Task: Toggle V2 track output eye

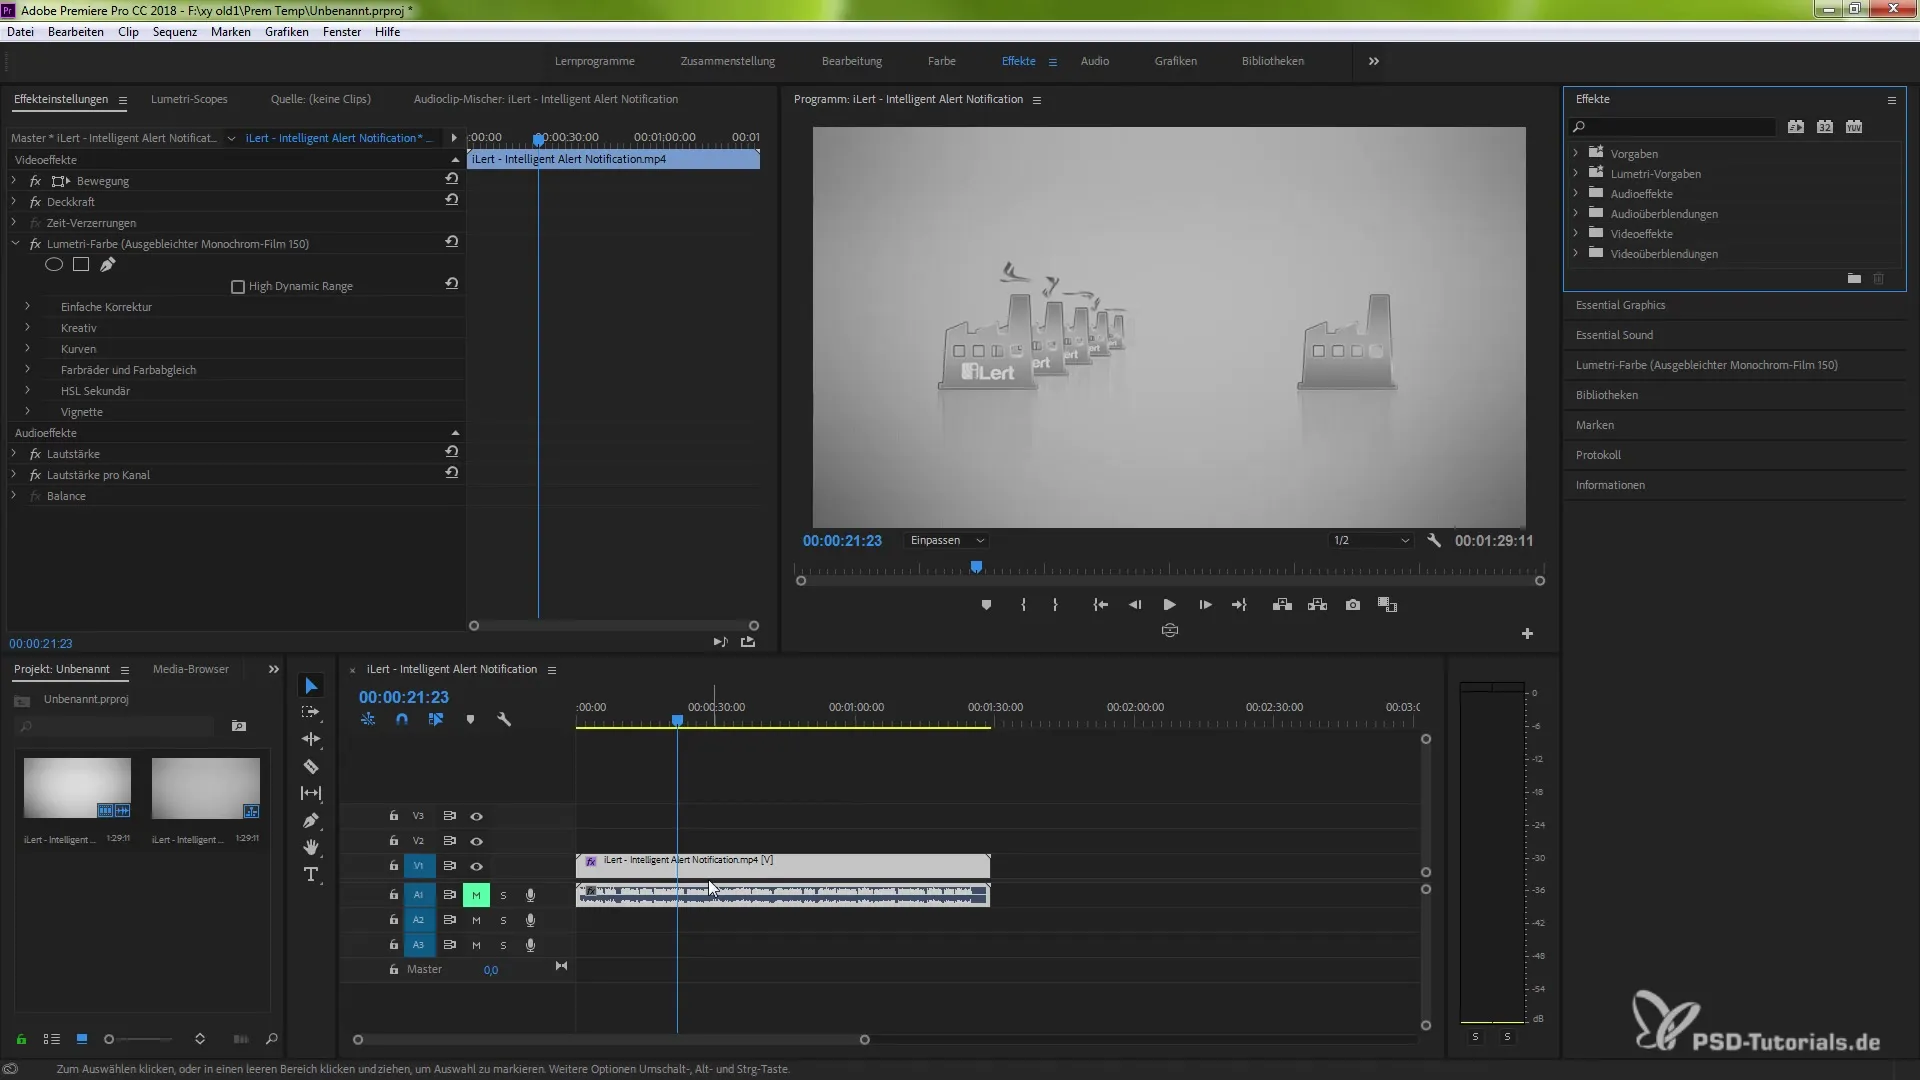Action: (x=477, y=841)
